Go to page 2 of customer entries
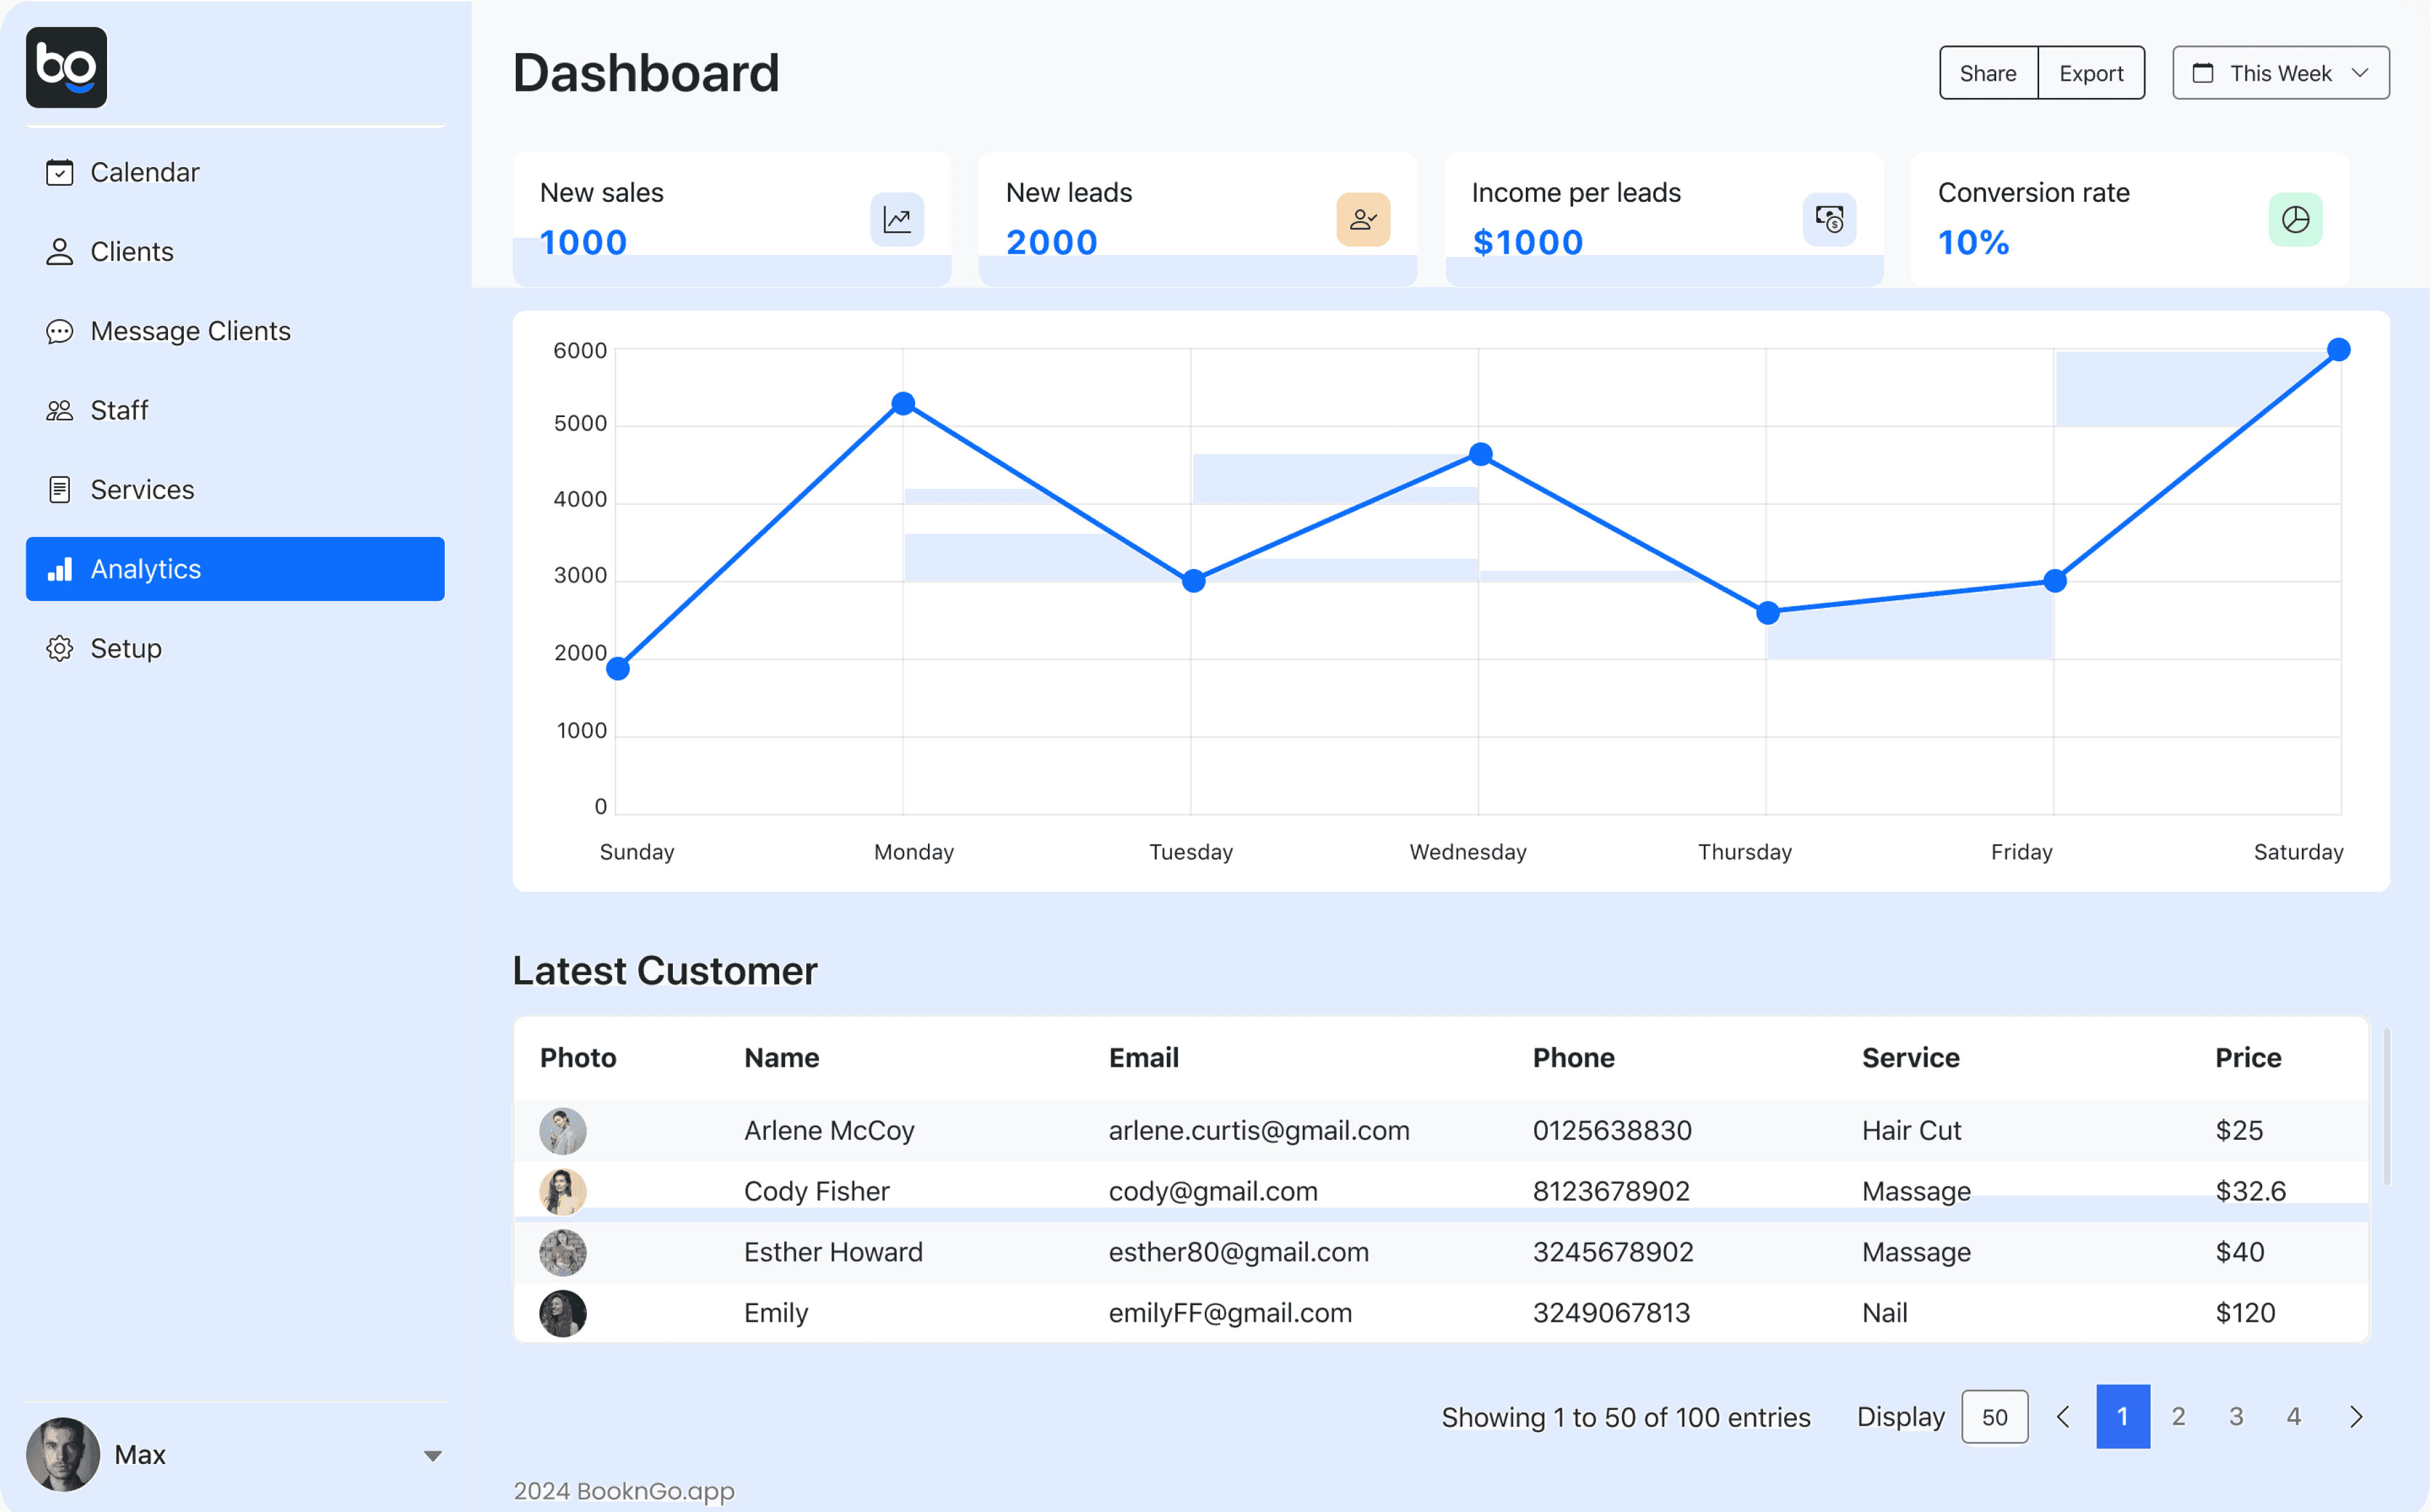The image size is (2430, 1512). click(2179, 1417)
